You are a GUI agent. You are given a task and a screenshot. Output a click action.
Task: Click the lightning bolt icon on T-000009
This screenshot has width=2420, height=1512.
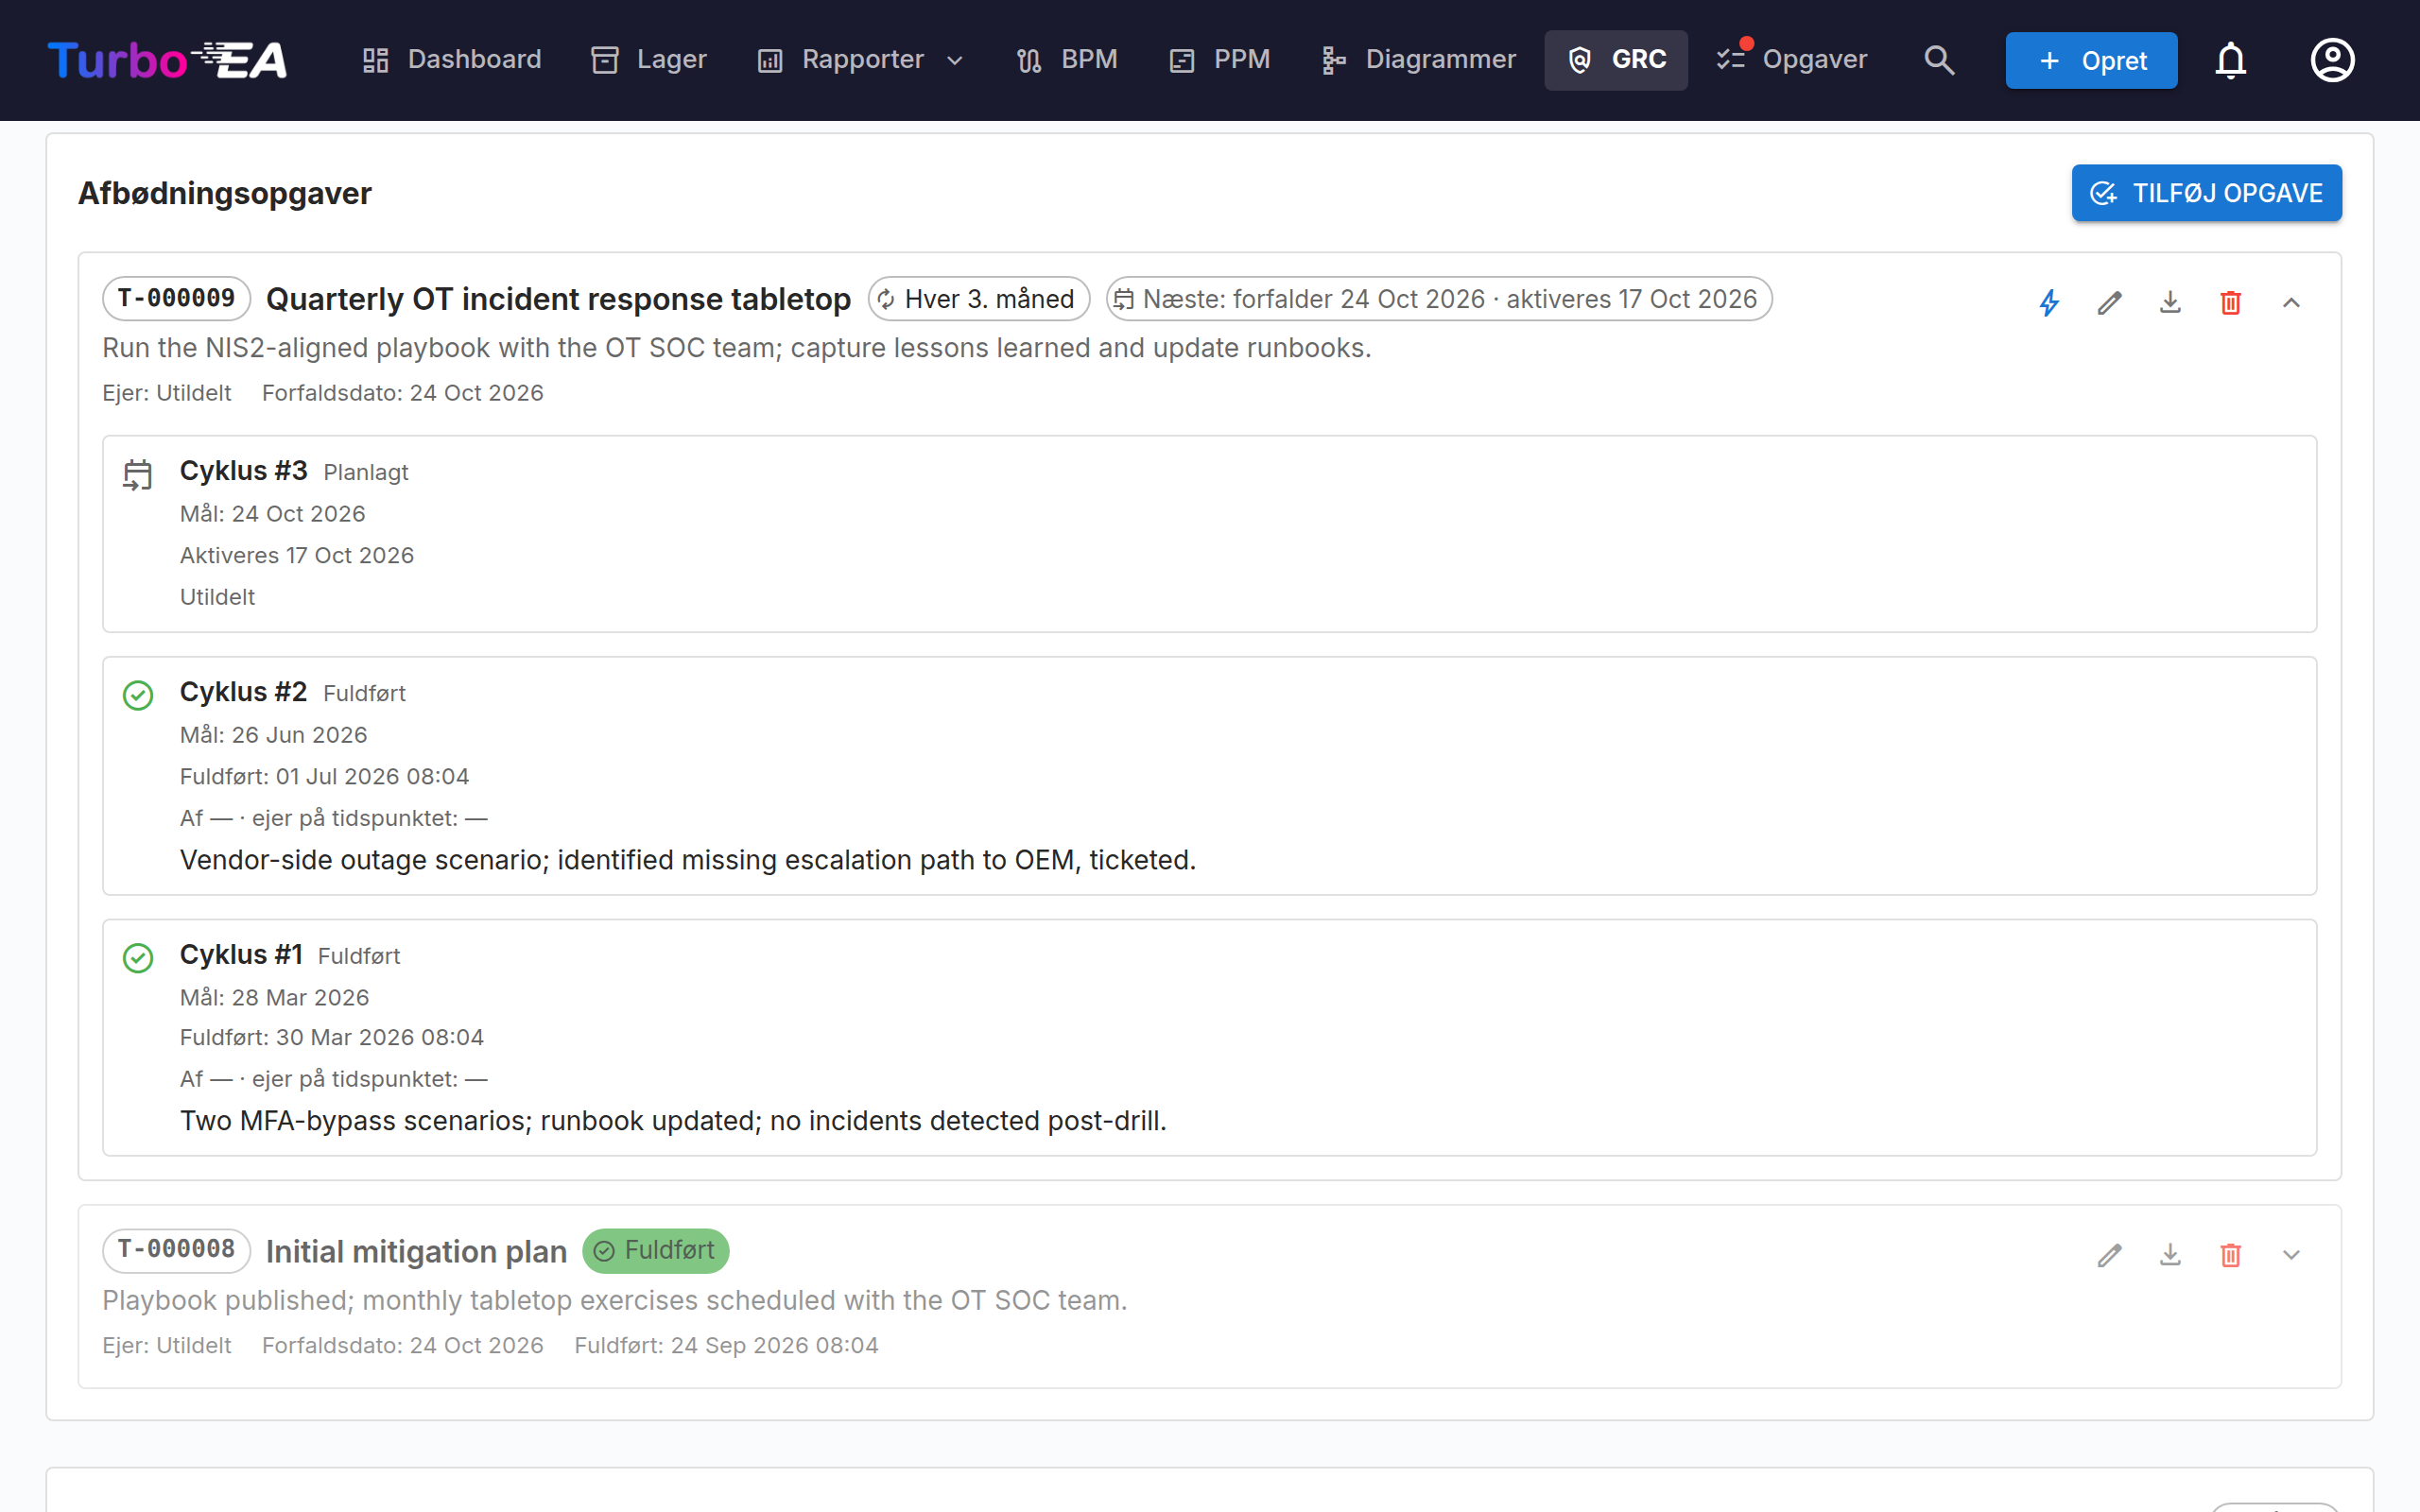(2049, 302)
